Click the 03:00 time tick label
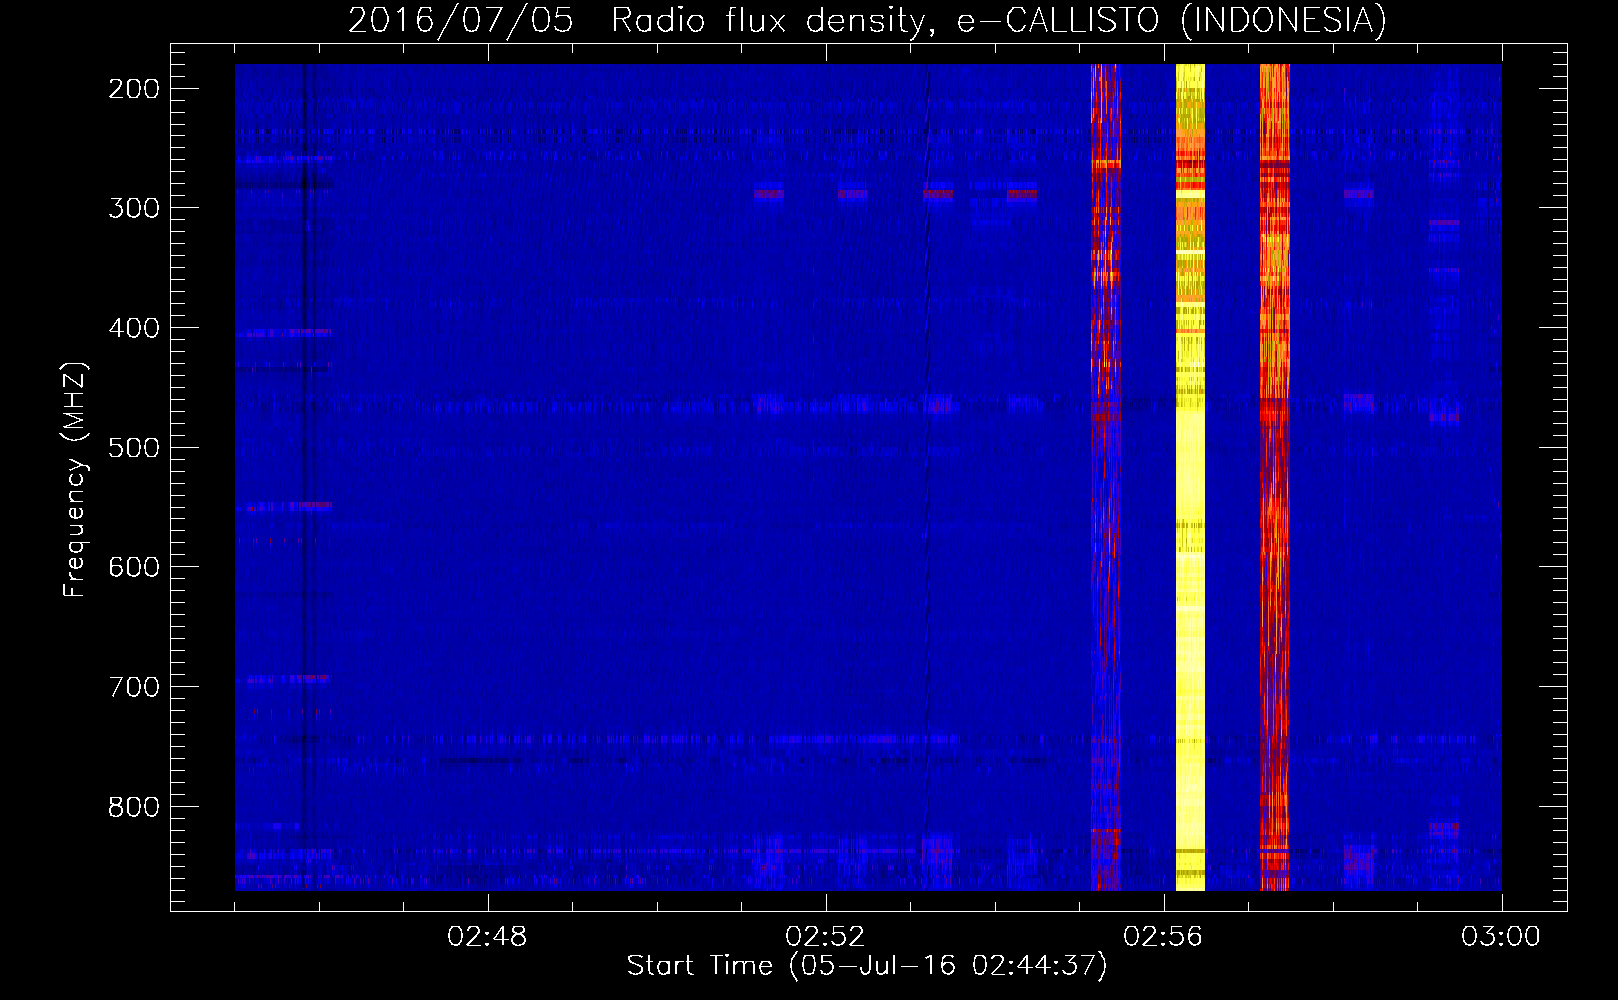1618x1000 pixels. point(1501,937)
